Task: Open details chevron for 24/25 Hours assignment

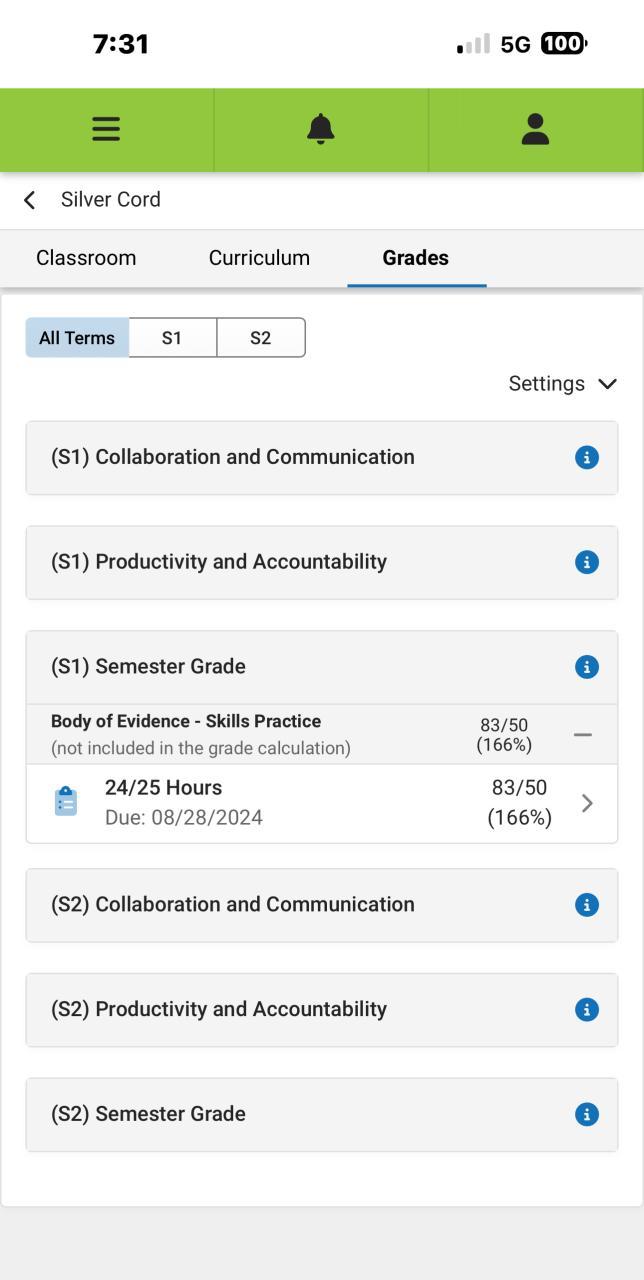Action: (x=587, y=803)
